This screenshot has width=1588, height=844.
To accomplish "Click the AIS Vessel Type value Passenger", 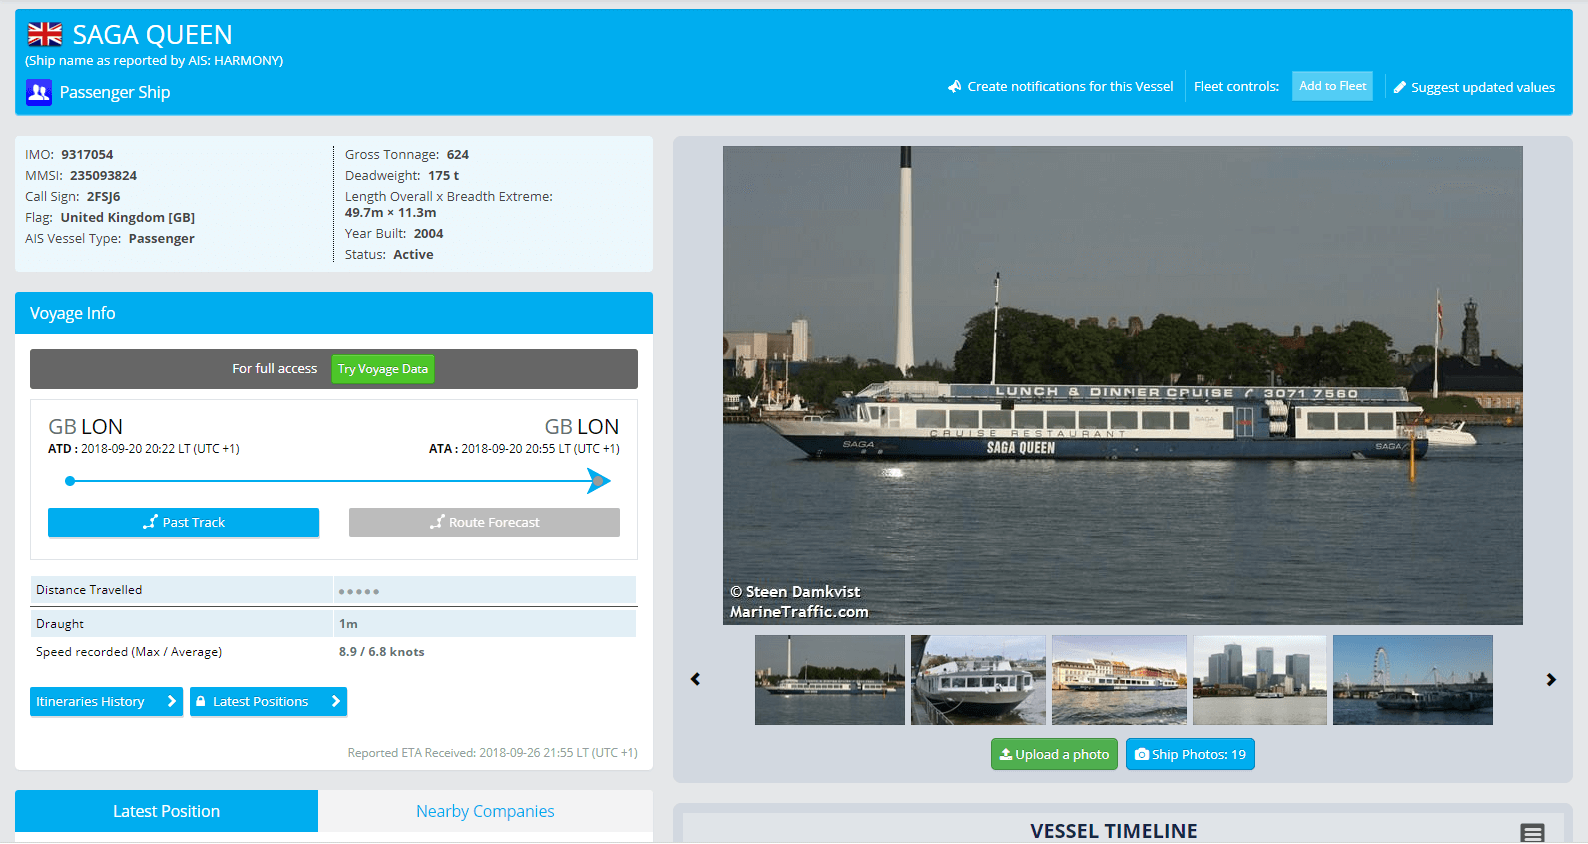I will [x=161, y=239].
